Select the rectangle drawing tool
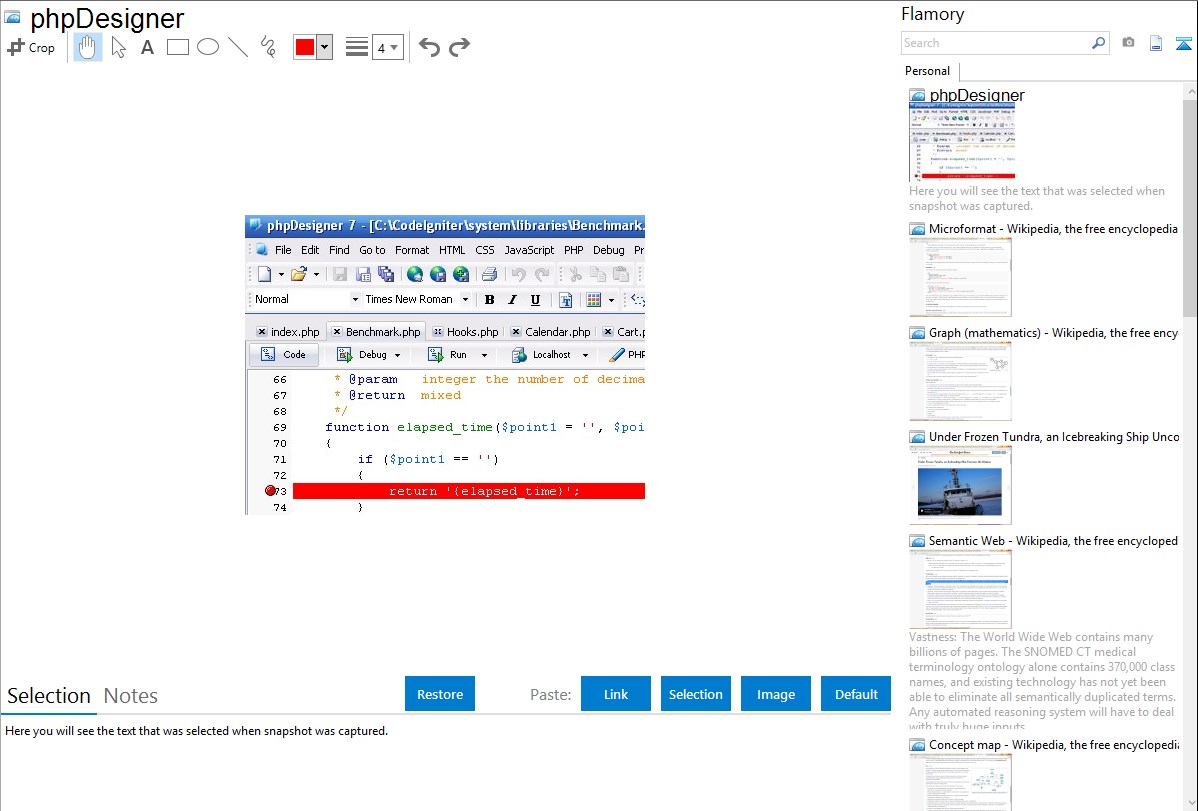 point(177,47)
